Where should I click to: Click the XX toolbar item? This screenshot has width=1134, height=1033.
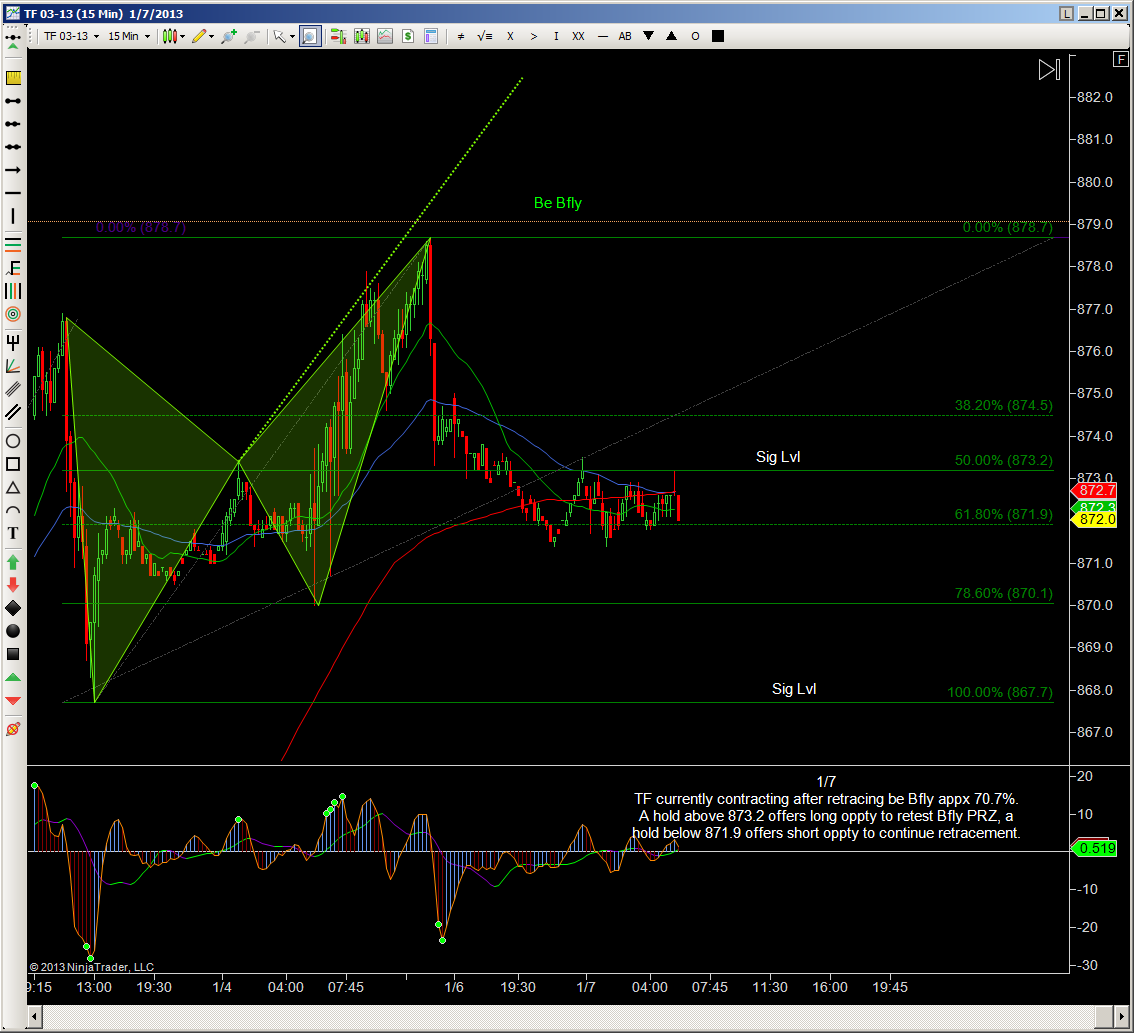click(578, 36)
